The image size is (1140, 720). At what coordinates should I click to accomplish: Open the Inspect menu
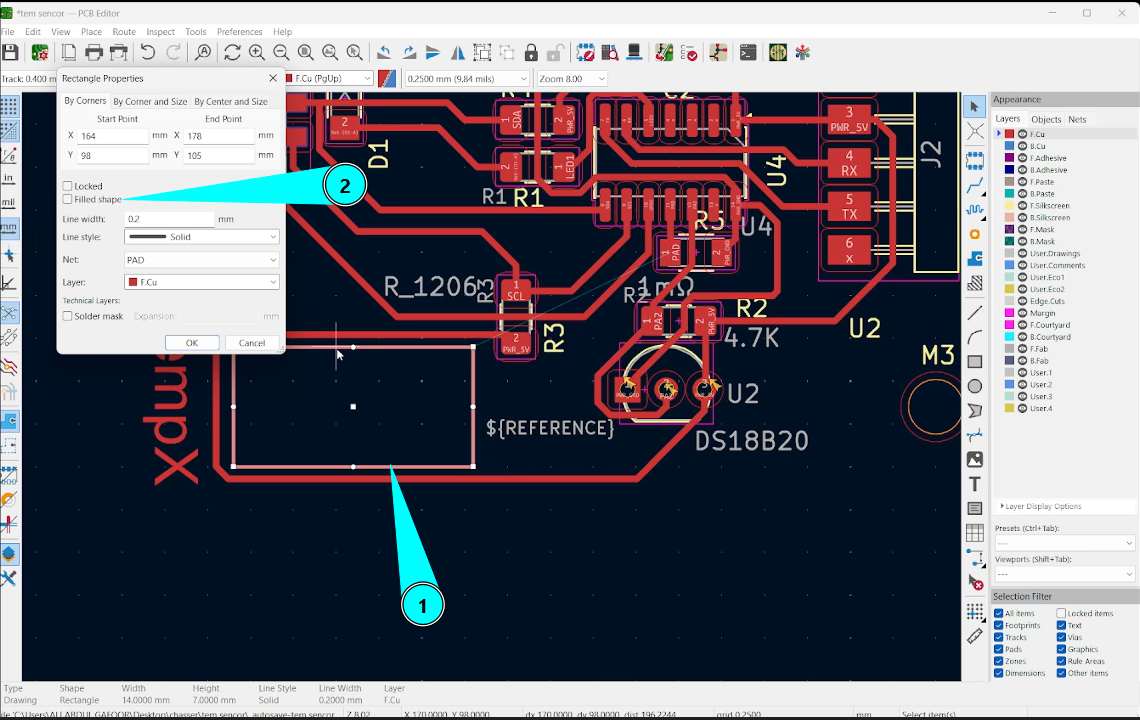160,32
